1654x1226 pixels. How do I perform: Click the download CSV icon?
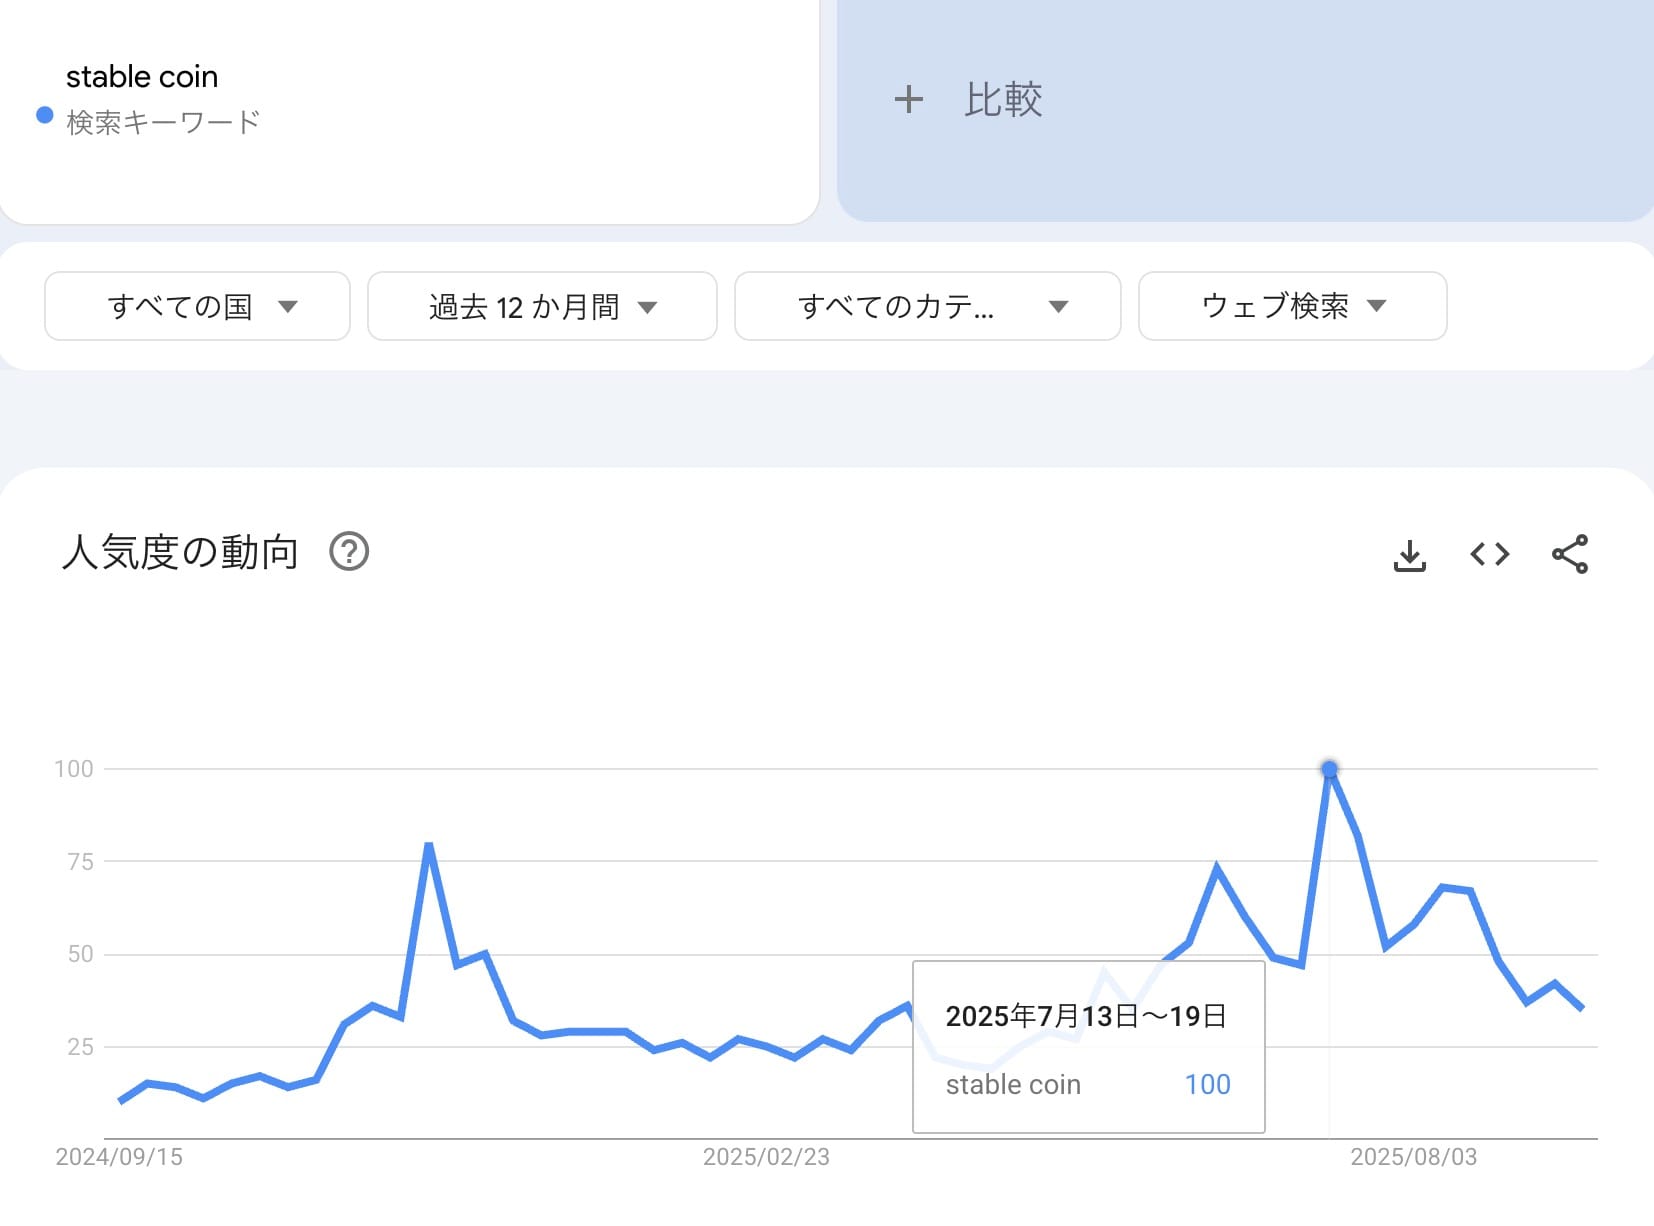click(1409, 555)
